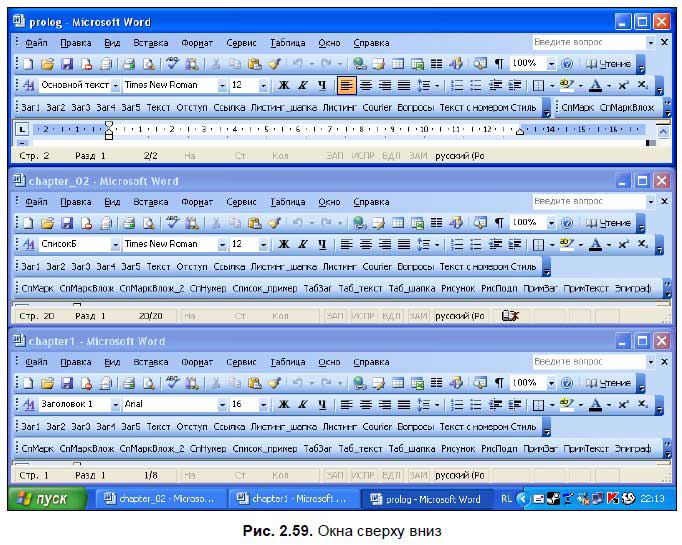Screen dimensions: 682x545
Task: Click Save icon in chapter_02 window
Action: pyautogui.click(x=67, y=223)
